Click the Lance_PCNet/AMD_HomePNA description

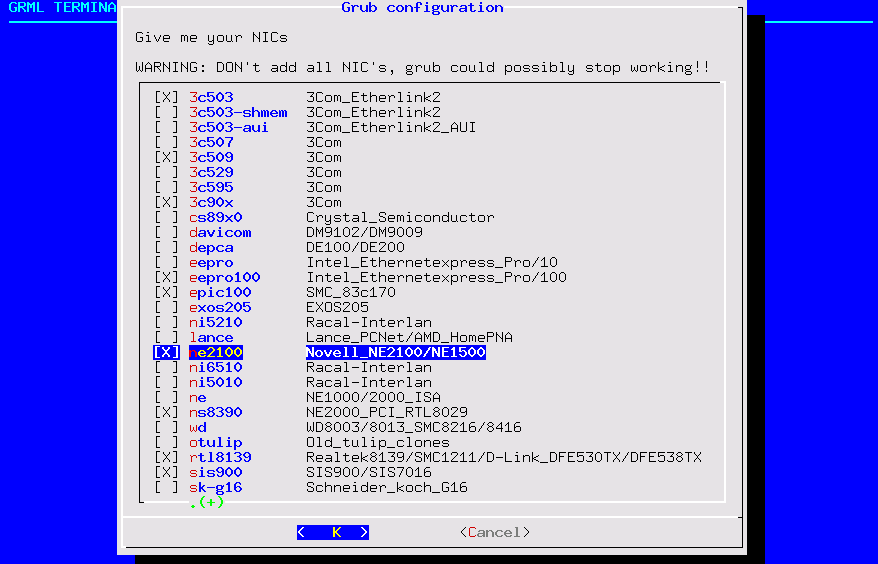(x=409, y=338)
